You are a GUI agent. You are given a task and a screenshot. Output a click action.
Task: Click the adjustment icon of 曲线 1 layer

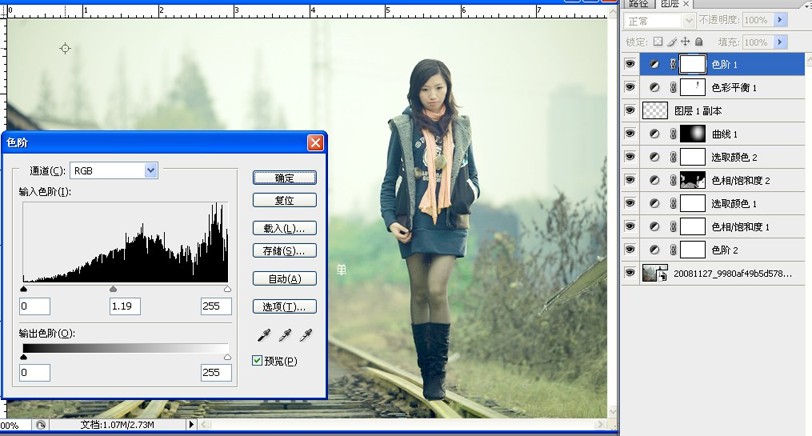pos(655,134)
